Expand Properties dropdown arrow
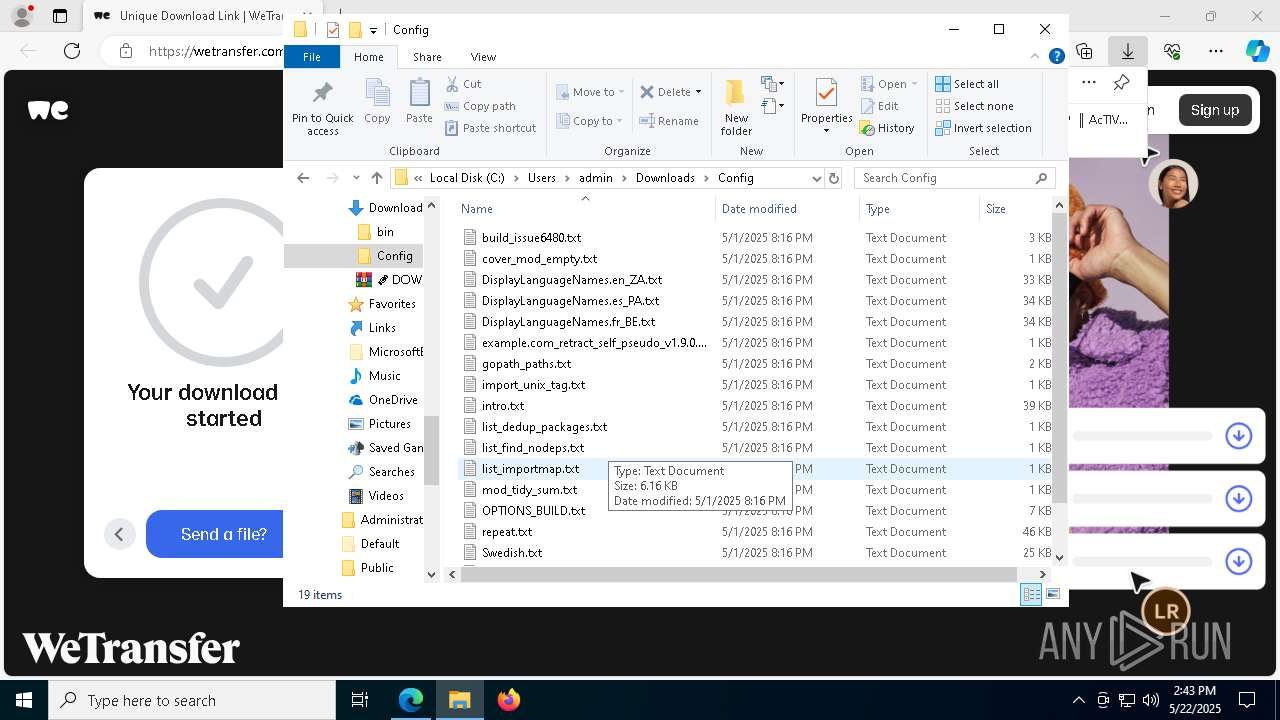This screenshot has height=720, width=1280. point(826,131)
